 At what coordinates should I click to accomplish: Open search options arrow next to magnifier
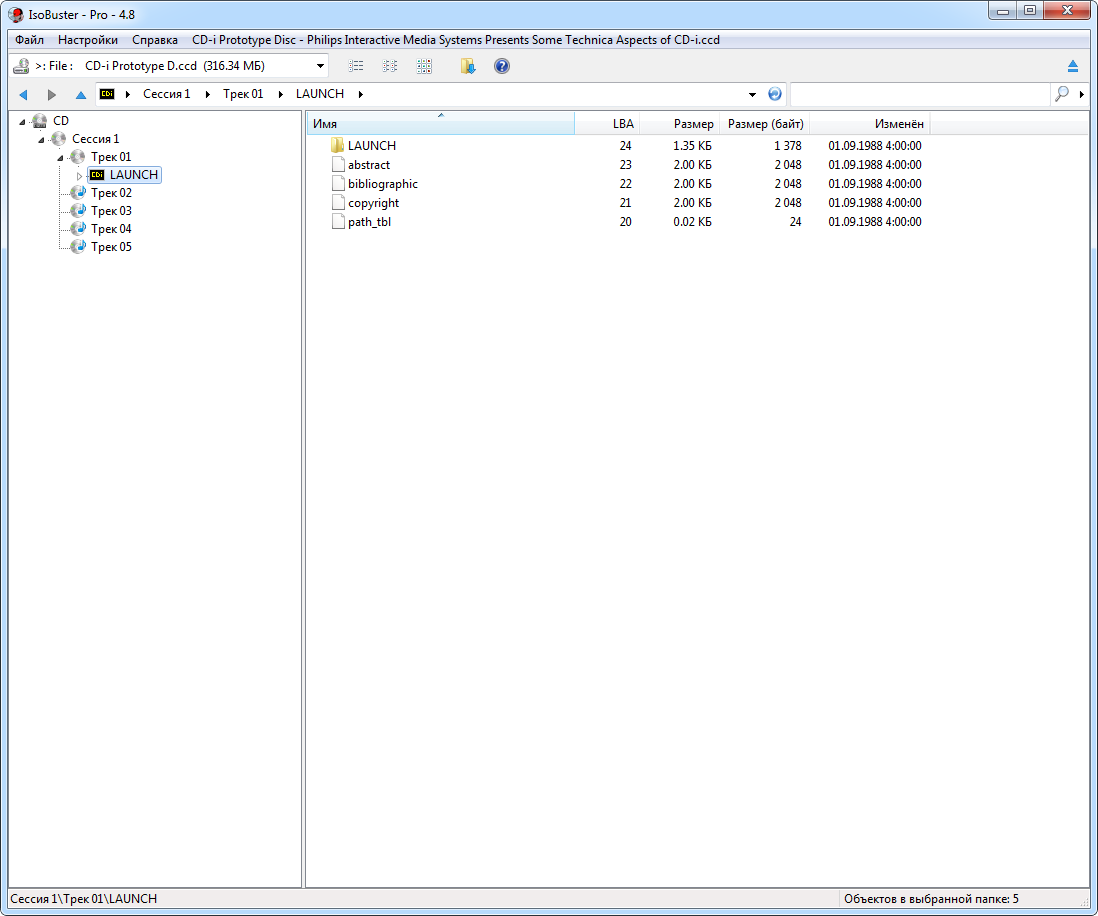click(x=1082, y=94)
